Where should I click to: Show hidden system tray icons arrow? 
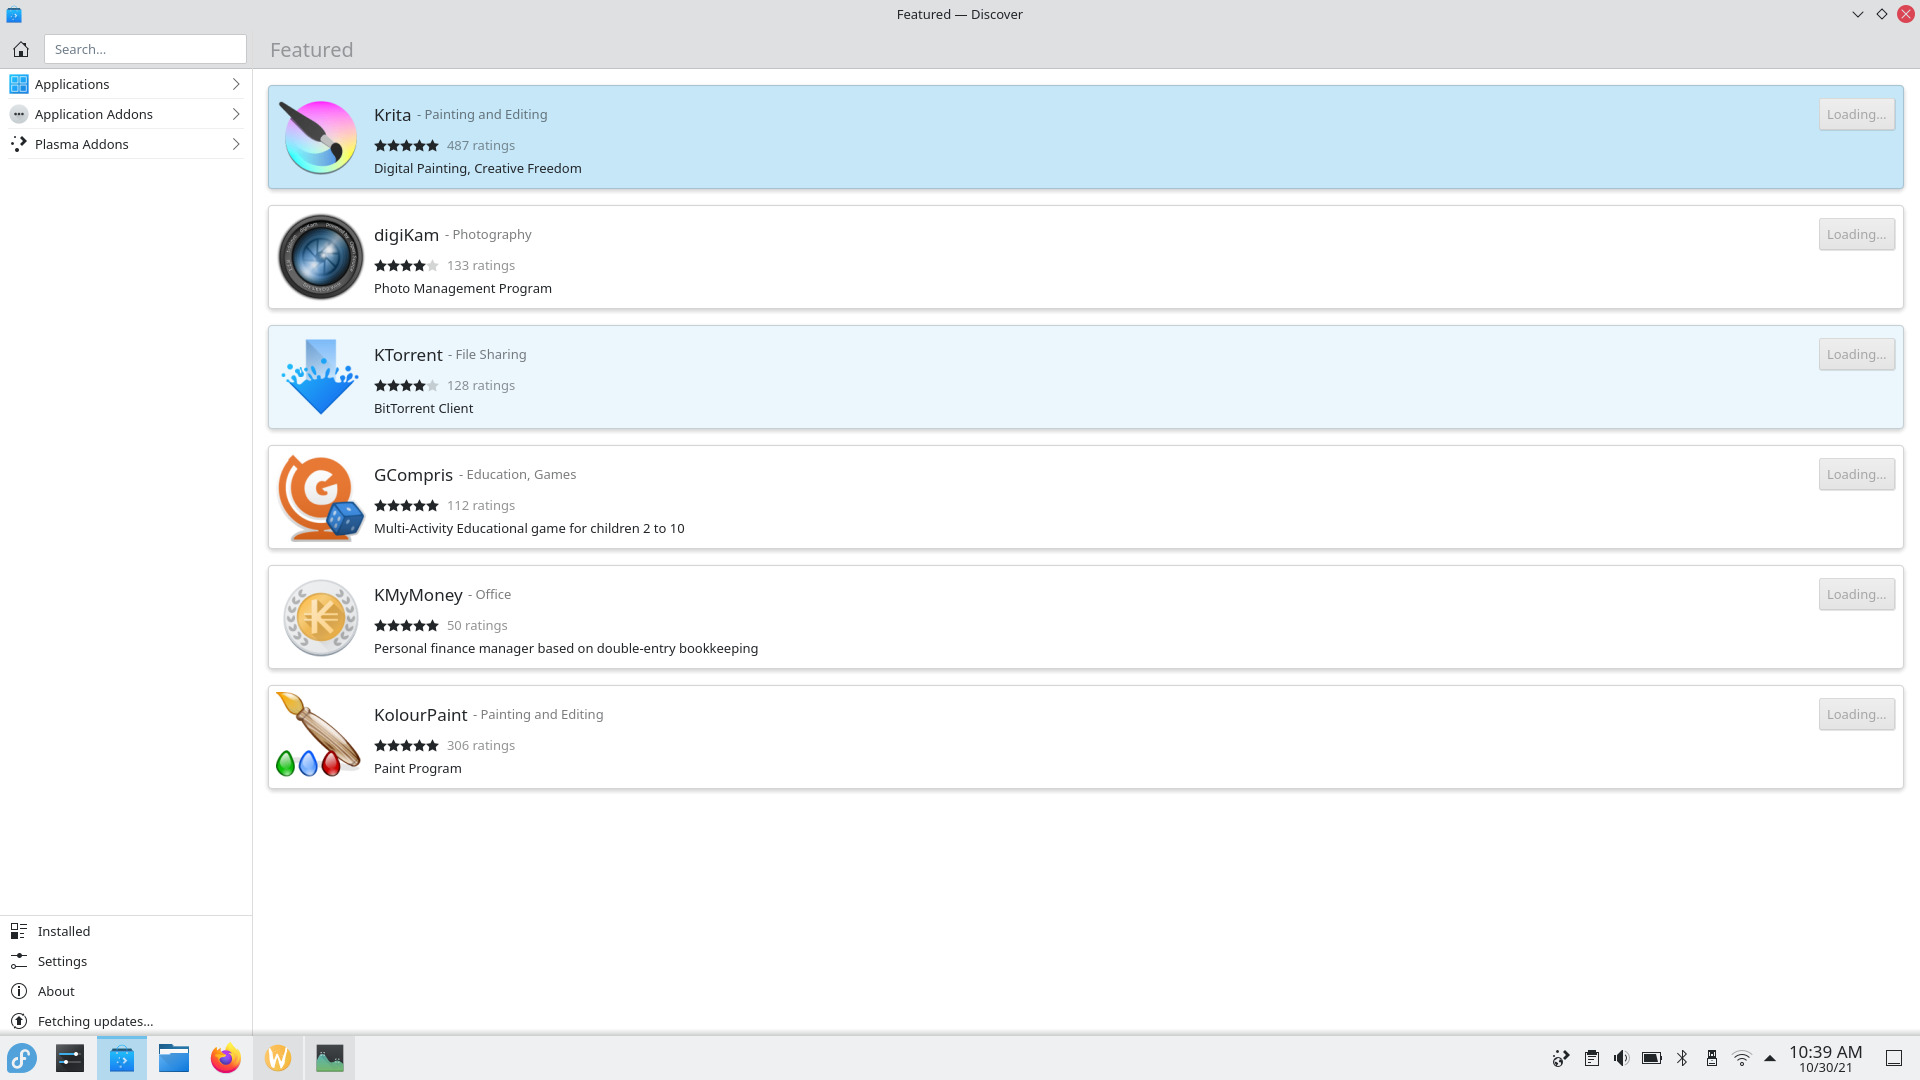(x=1770, y=1058)
